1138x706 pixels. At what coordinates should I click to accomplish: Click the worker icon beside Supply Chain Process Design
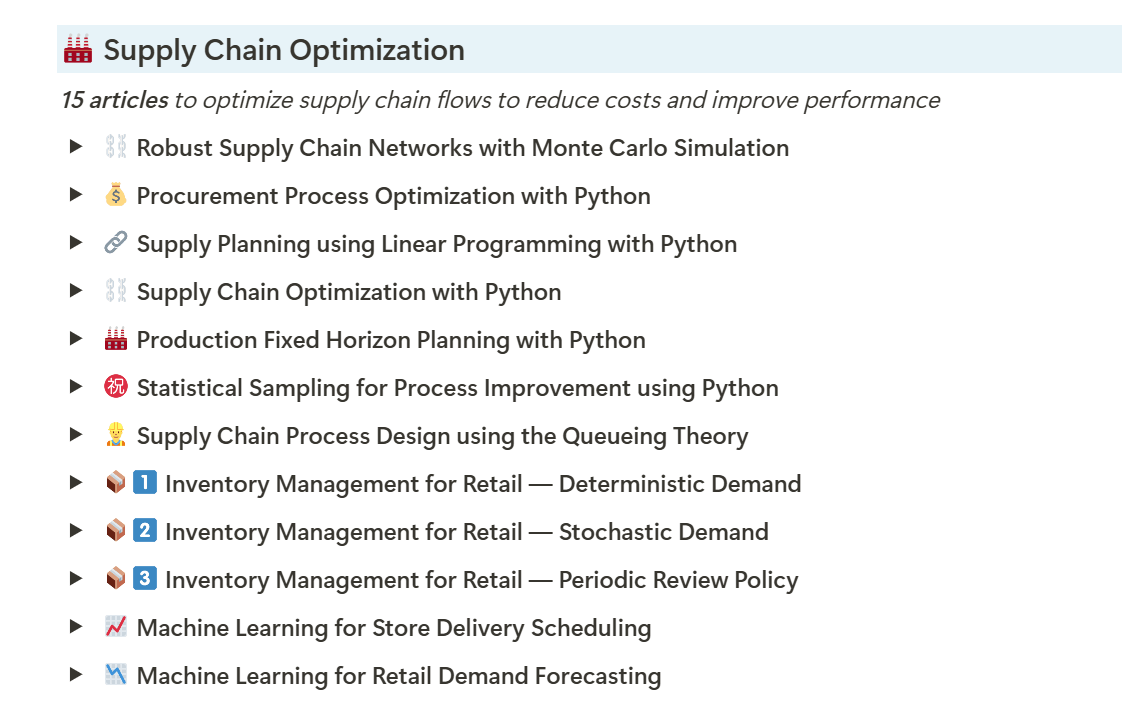point(116,436)
